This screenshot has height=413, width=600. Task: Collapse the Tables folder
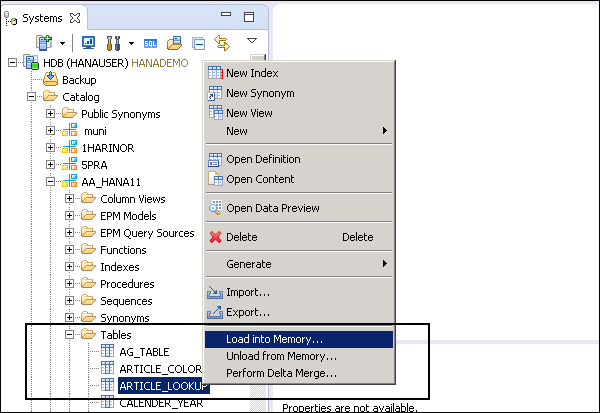point(69,335)
